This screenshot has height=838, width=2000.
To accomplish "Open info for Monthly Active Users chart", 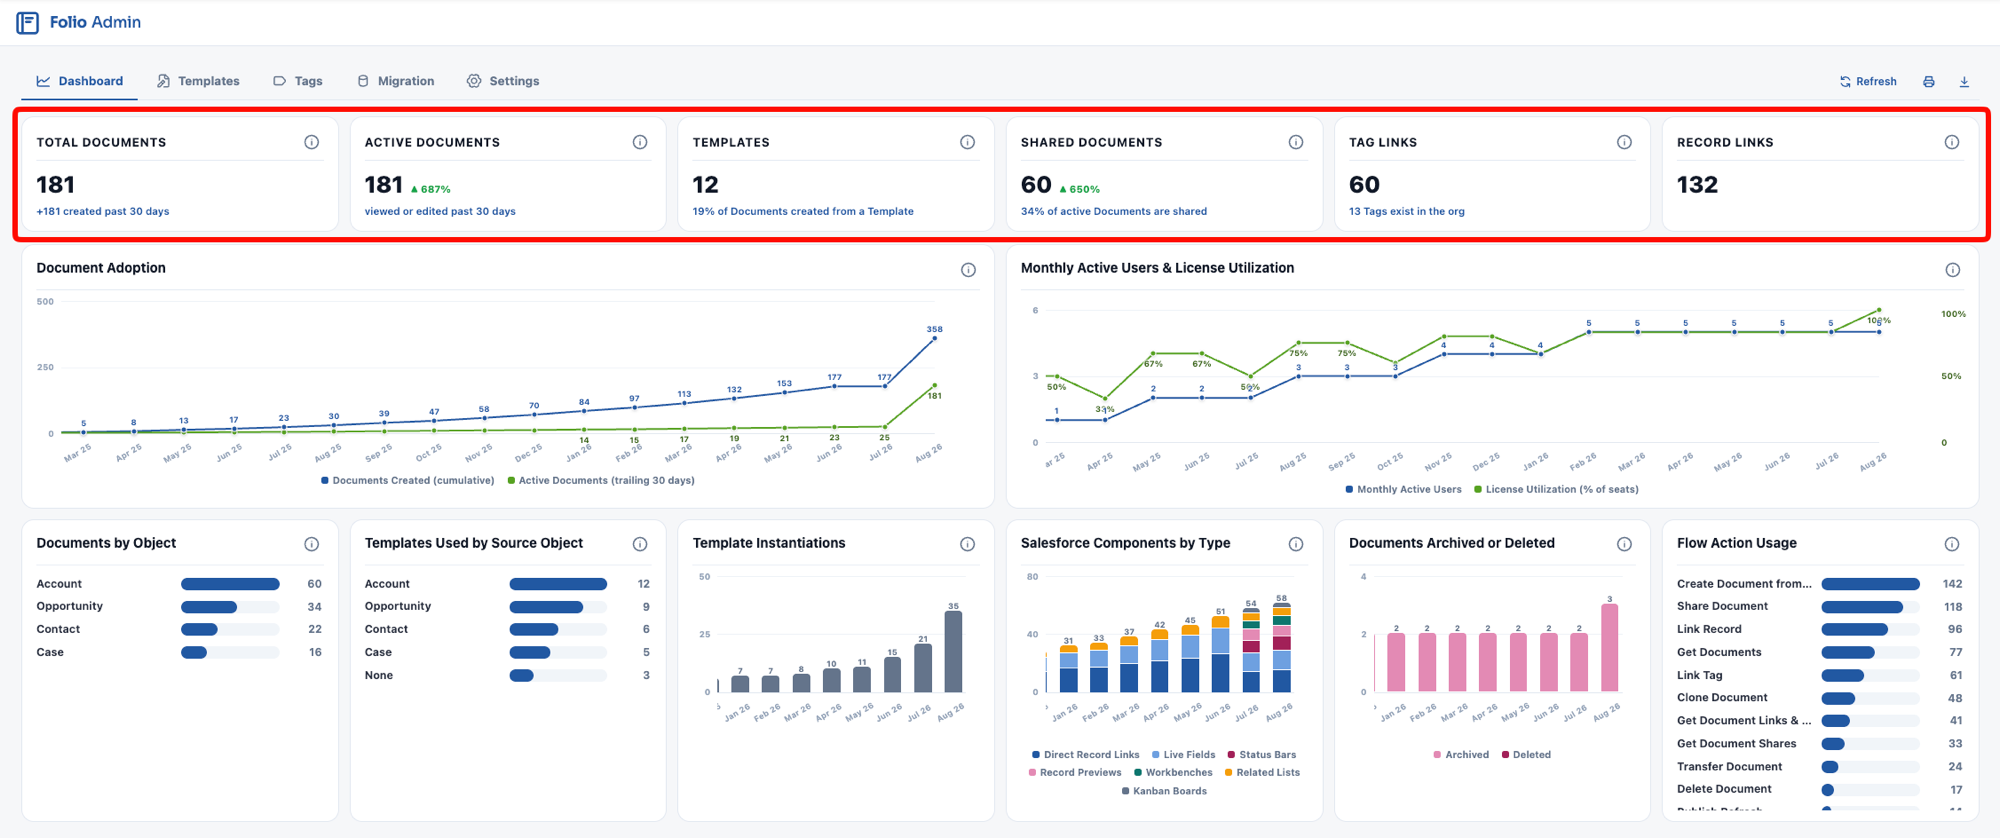I will coord(1953,270).
